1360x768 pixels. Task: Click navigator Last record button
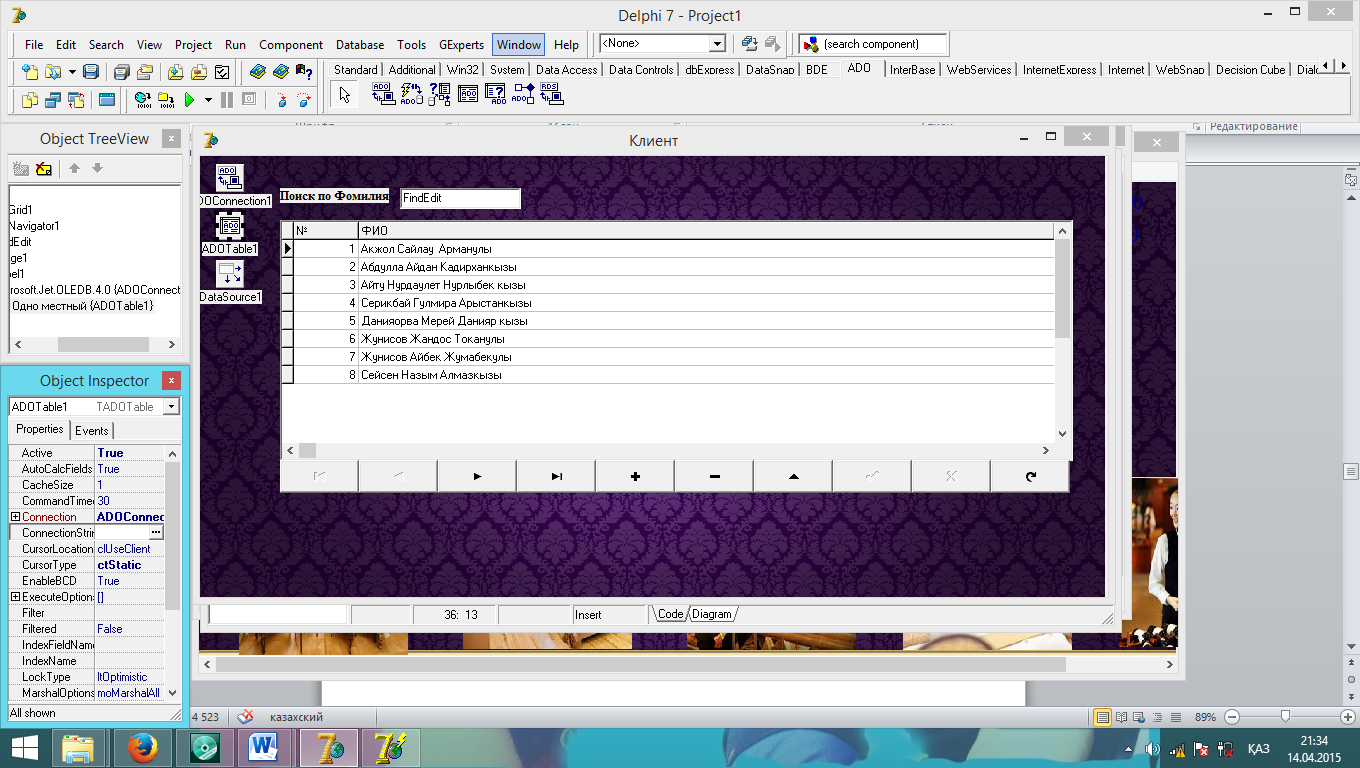pyautogui.click(x=556, y=476)
